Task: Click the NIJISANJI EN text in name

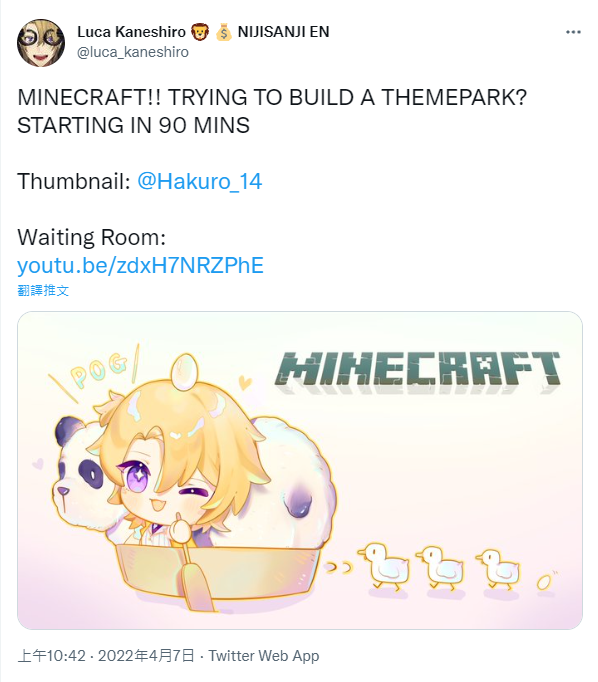Action: pos(284,32)
